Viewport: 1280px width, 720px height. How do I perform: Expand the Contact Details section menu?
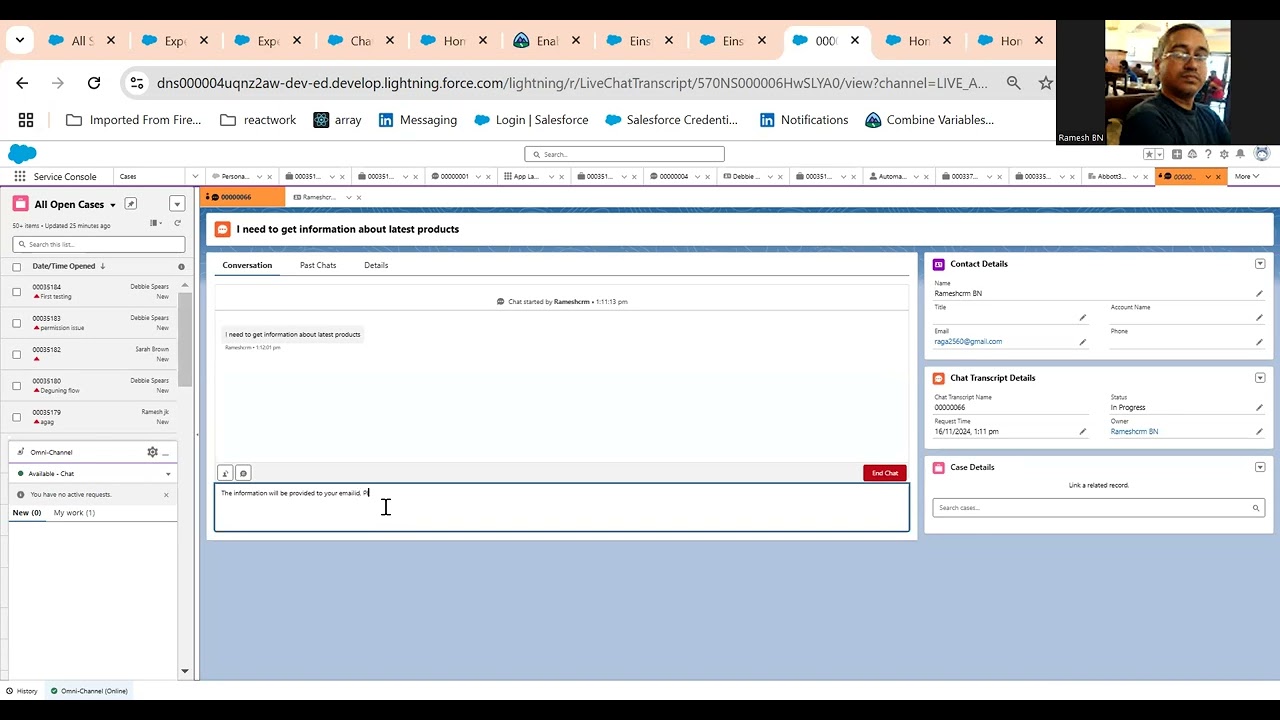(1260, 264)
